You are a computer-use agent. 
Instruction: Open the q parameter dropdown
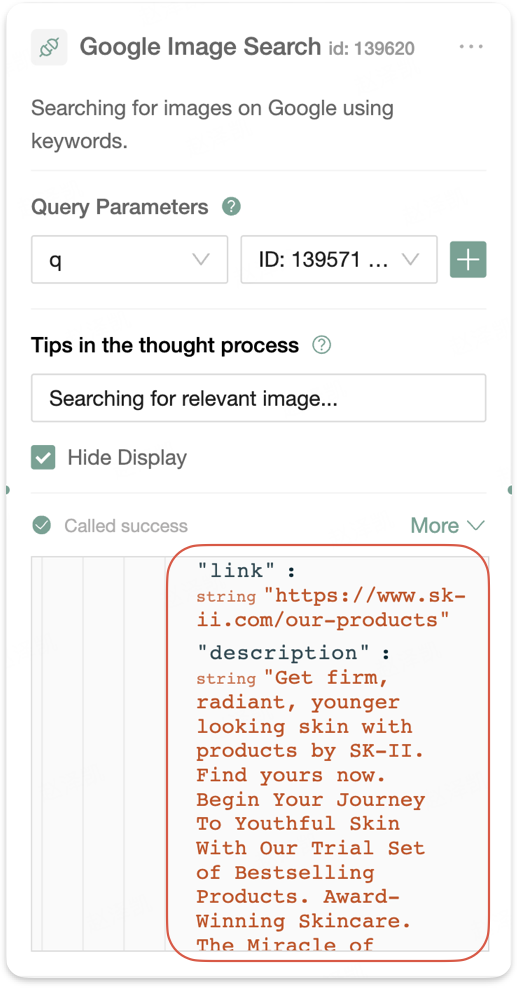pyautogui.click(x=129, y=260)
